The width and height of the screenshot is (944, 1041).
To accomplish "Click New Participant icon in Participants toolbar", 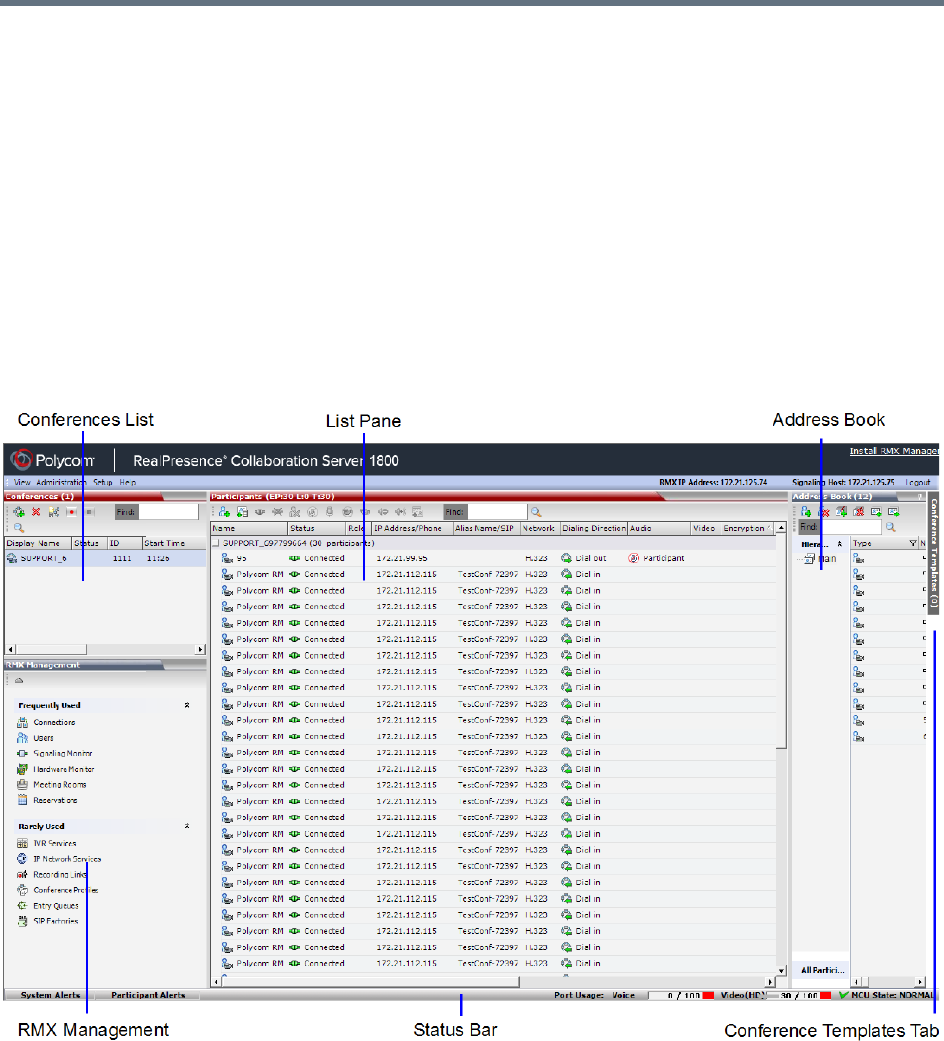I will point(224,512).
